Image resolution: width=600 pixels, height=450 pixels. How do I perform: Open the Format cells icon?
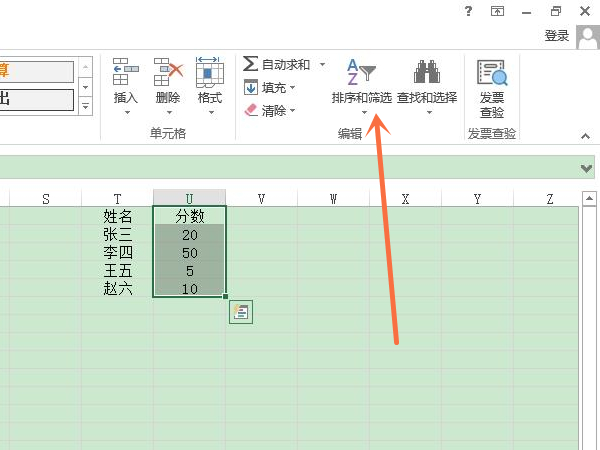210,72
